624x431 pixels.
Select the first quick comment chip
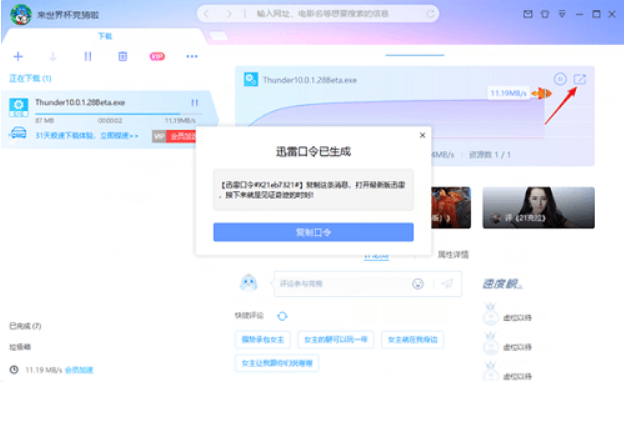tap(263, 339)
